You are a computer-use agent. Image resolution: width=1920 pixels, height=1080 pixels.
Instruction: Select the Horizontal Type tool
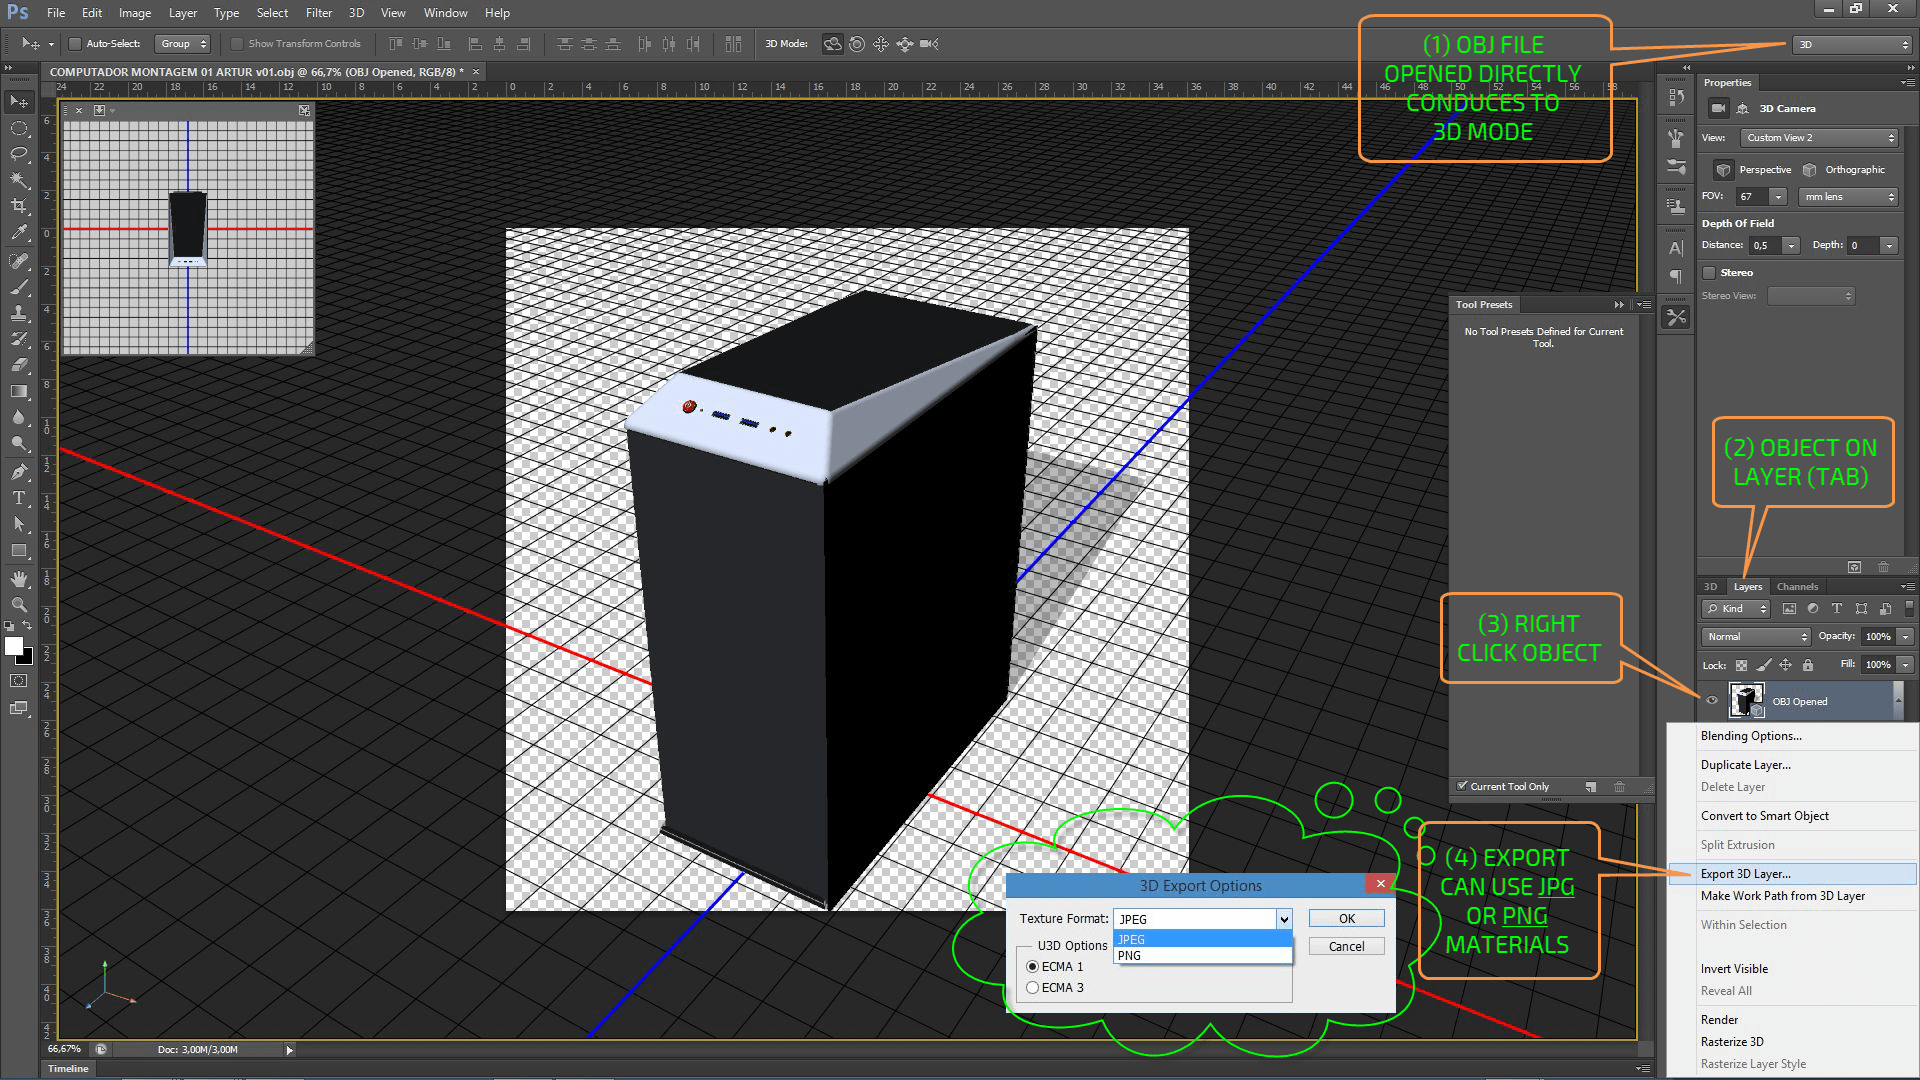tap(19, 498)
